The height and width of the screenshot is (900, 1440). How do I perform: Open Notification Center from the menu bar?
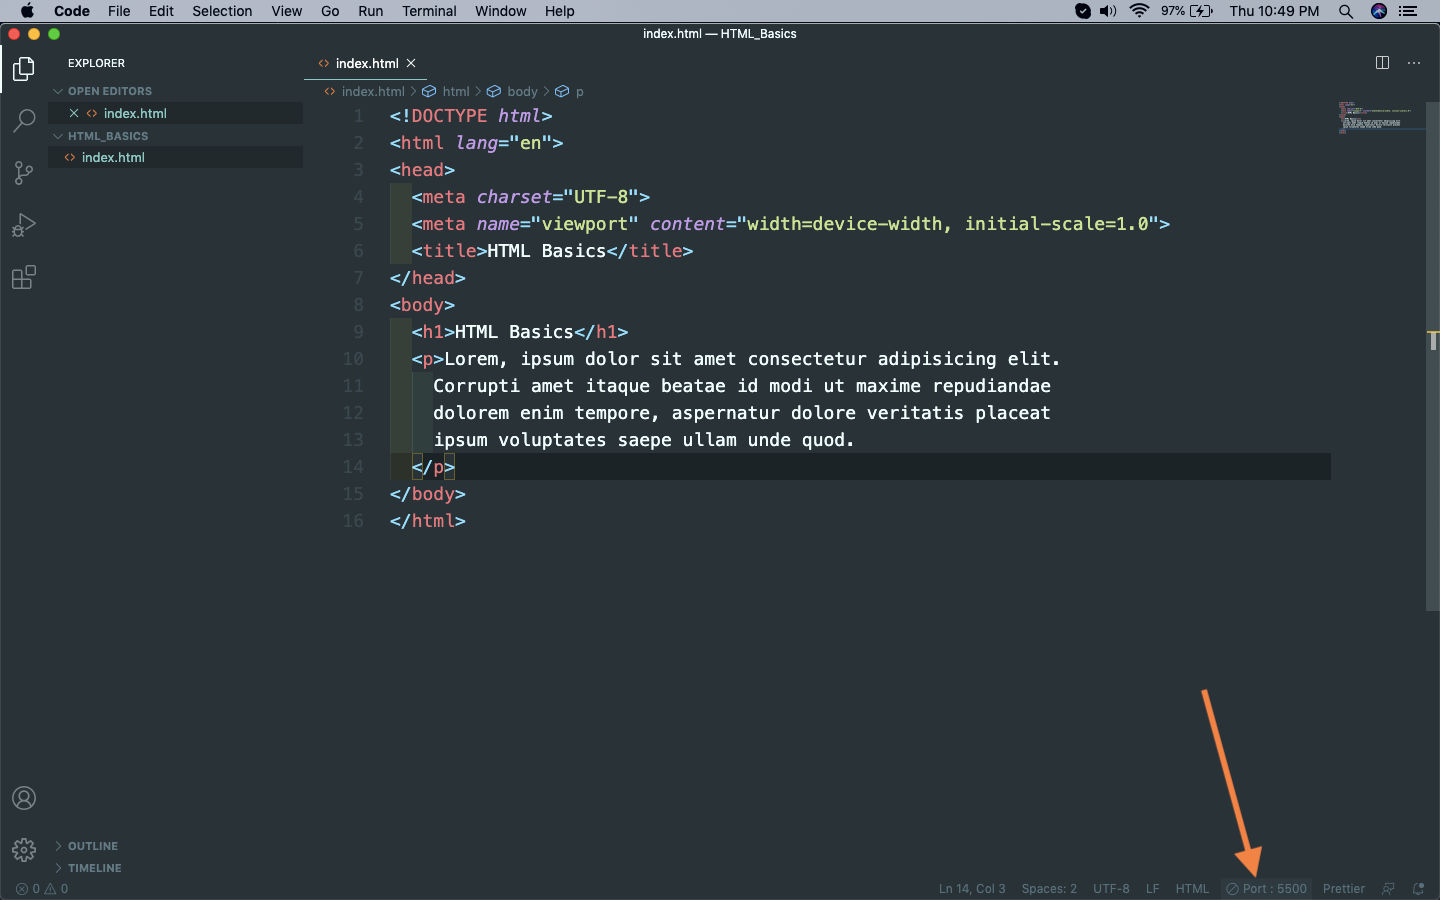pos(1408,11)
